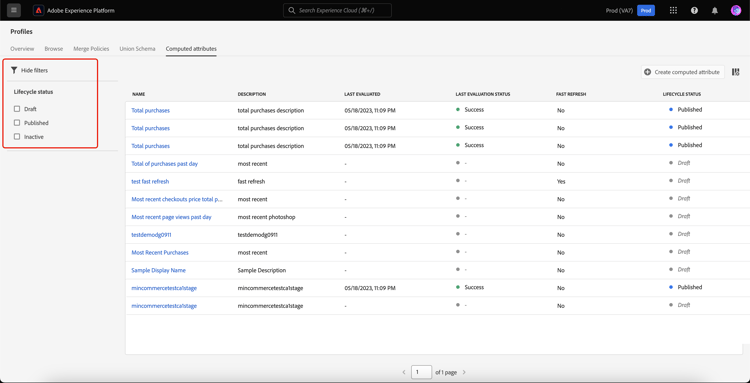
Task: Click the LAST EVALUATION STATUS column header
Action: pos(483,94)
